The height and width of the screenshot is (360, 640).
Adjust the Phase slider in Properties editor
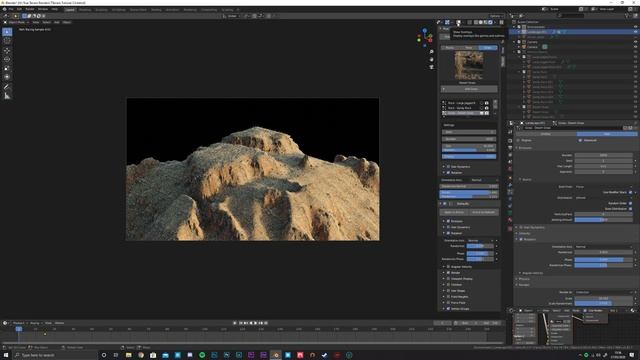click(x=603, y=260)
